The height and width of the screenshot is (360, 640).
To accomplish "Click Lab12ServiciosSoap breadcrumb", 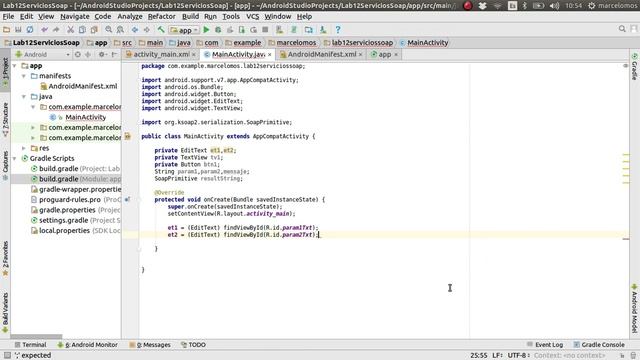I will coord(42,42).
